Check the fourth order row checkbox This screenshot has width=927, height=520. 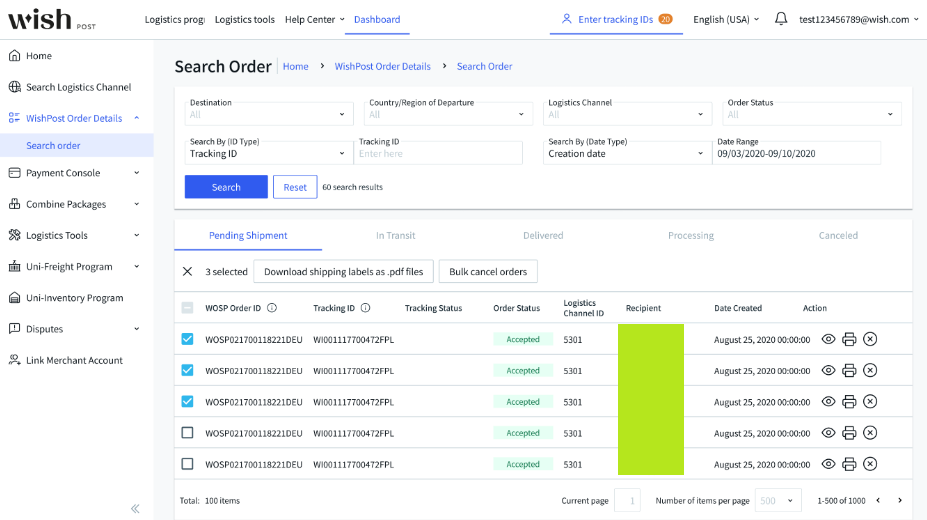(187, 433)
